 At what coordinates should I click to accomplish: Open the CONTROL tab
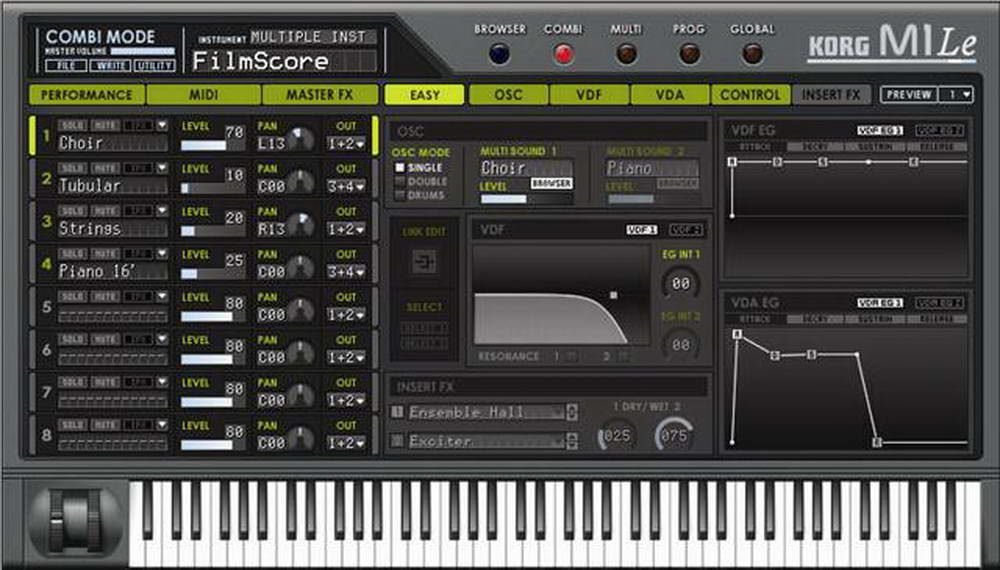tap(751, 95)
